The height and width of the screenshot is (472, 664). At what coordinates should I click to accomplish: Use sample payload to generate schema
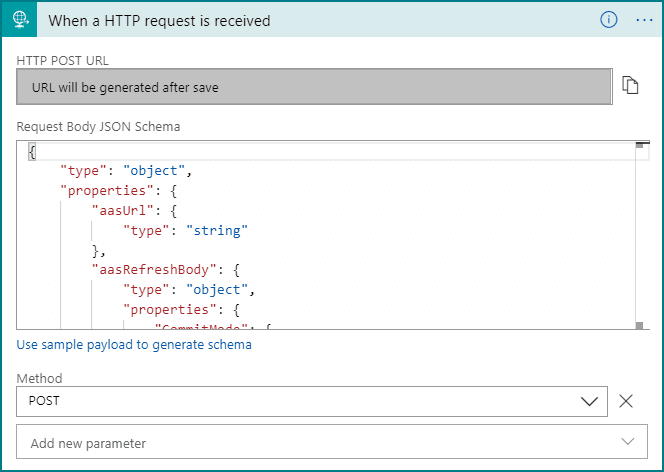tap(134, 345)
